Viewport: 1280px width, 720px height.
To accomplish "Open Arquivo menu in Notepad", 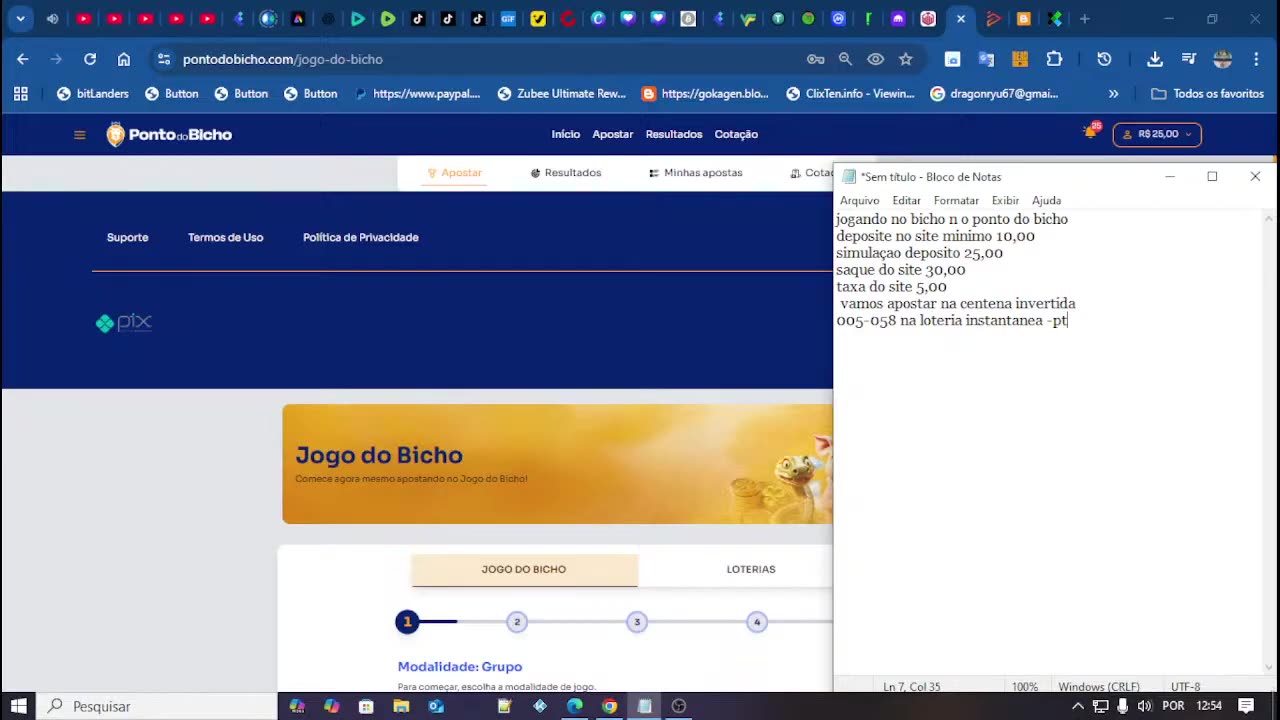I will 860,201.
